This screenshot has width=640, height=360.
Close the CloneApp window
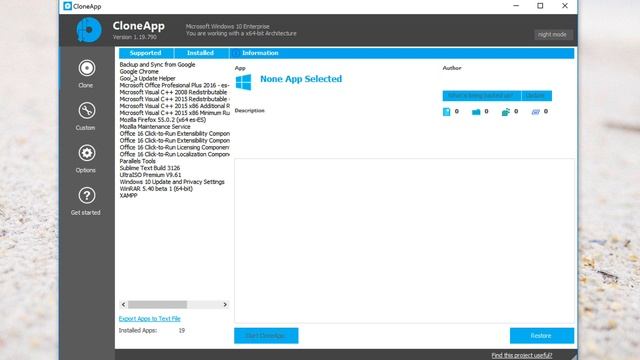pos(565,6)
